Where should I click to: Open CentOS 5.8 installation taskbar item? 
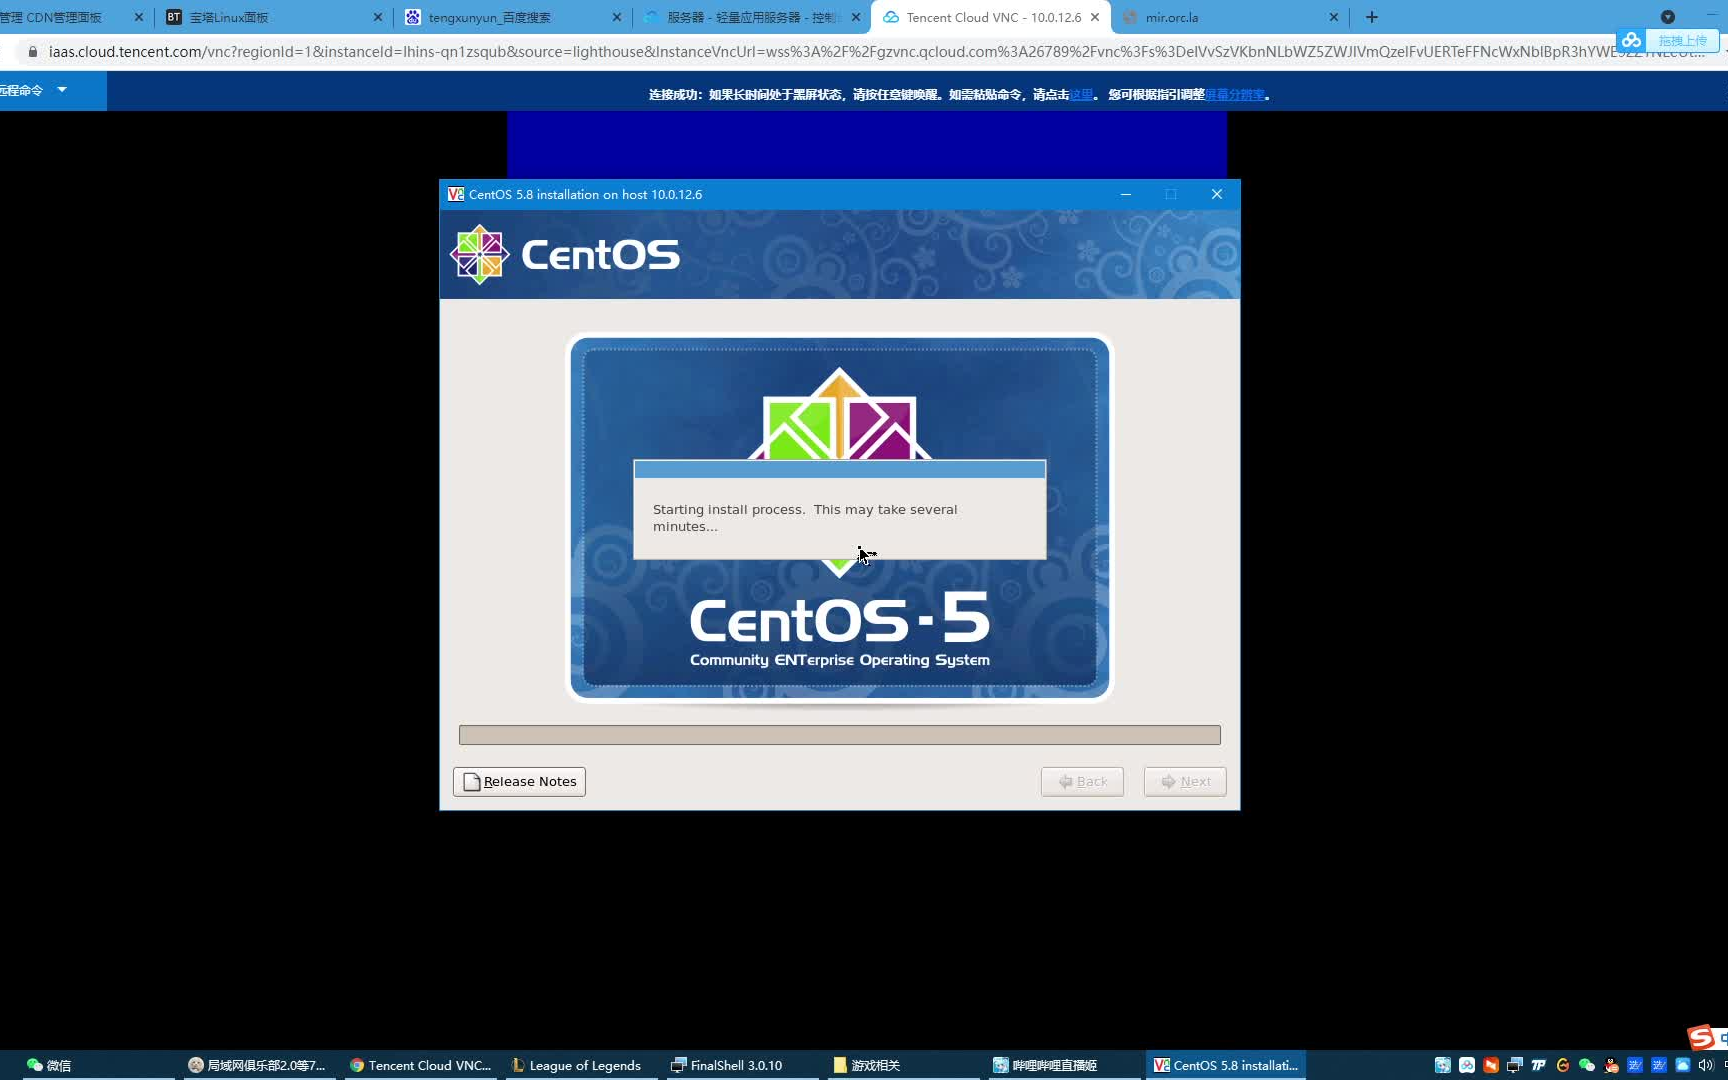coord(1226,1065)
